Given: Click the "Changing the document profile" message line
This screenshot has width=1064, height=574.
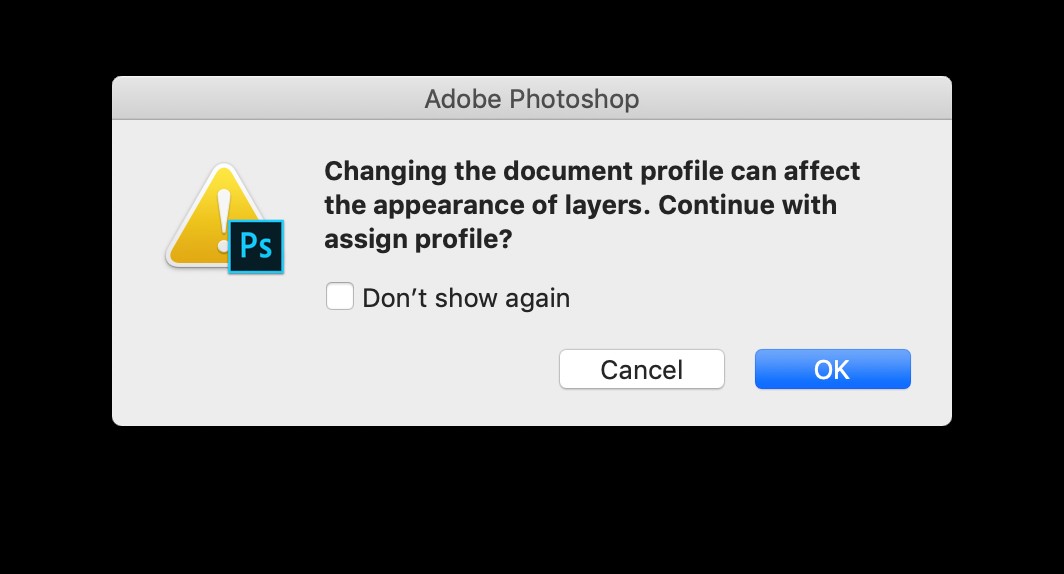Looking at the screenshot, I should [592, 171].
